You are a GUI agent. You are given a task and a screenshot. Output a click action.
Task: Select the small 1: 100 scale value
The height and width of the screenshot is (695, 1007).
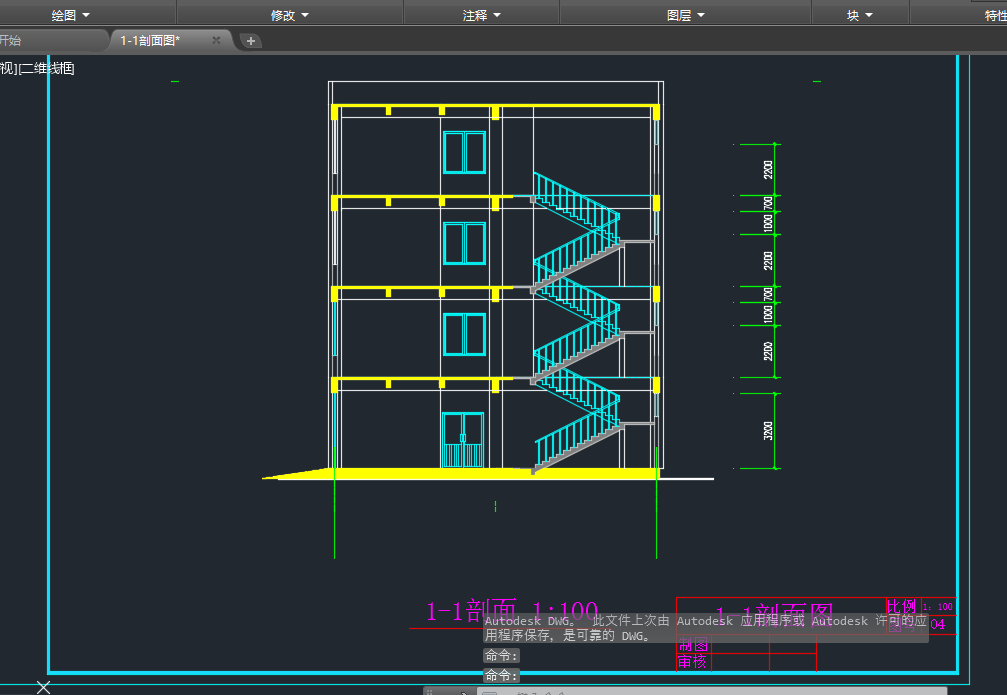tap(938, 607)
